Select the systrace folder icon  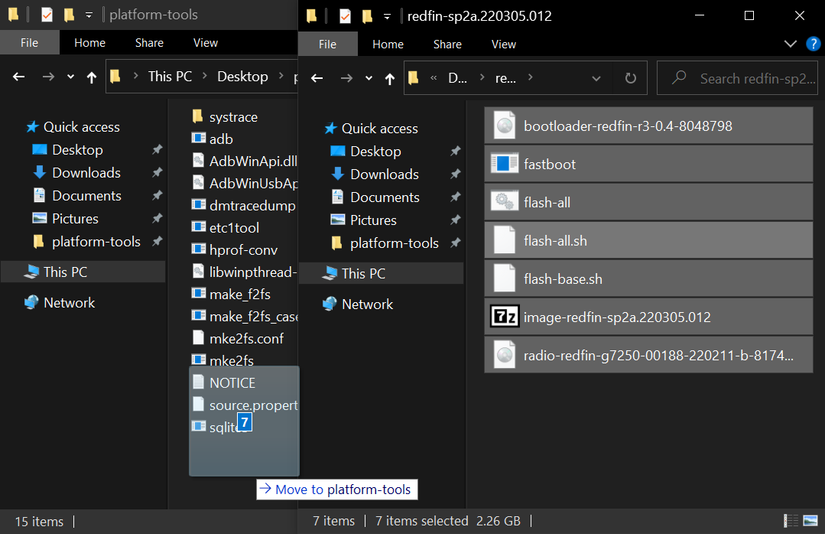point(197,117)
